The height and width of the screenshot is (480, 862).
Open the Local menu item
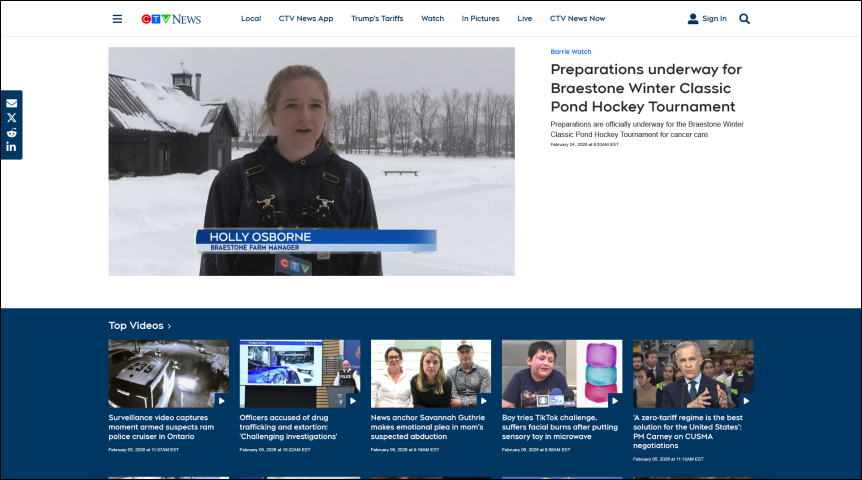point(251,19)
